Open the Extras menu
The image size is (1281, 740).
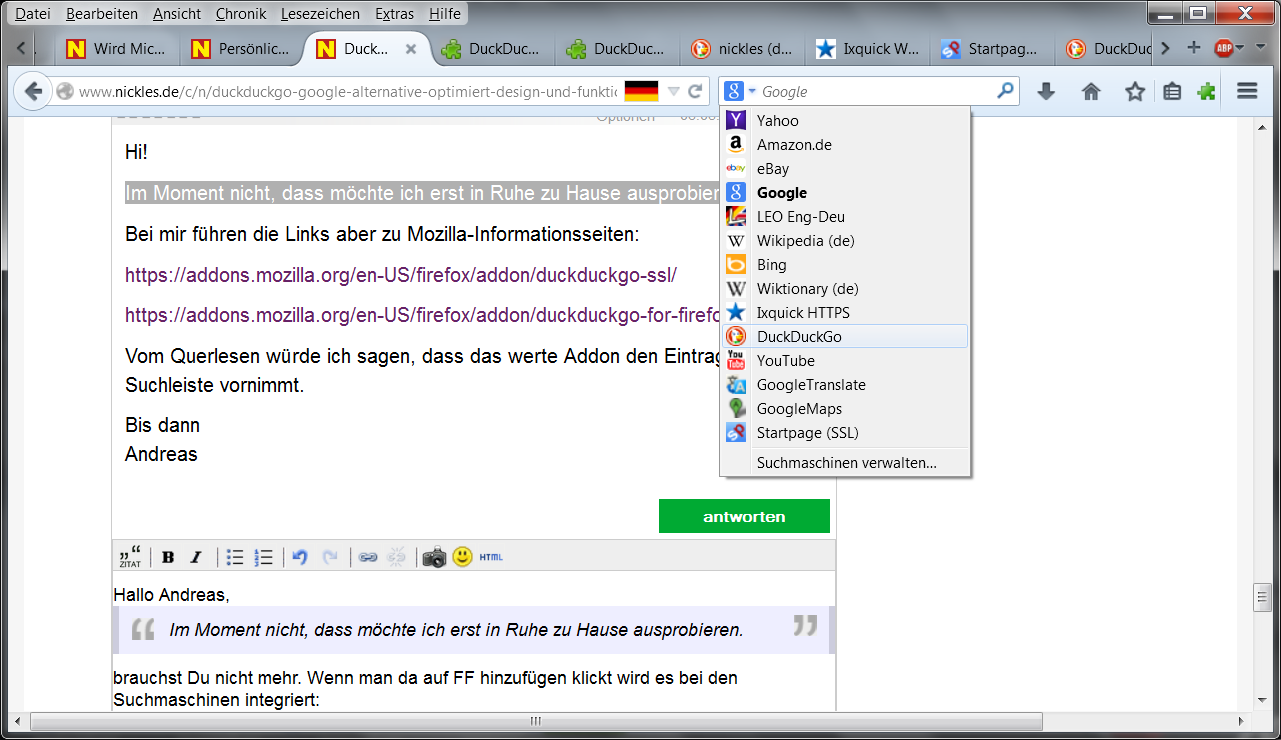[x=395, y=14]
